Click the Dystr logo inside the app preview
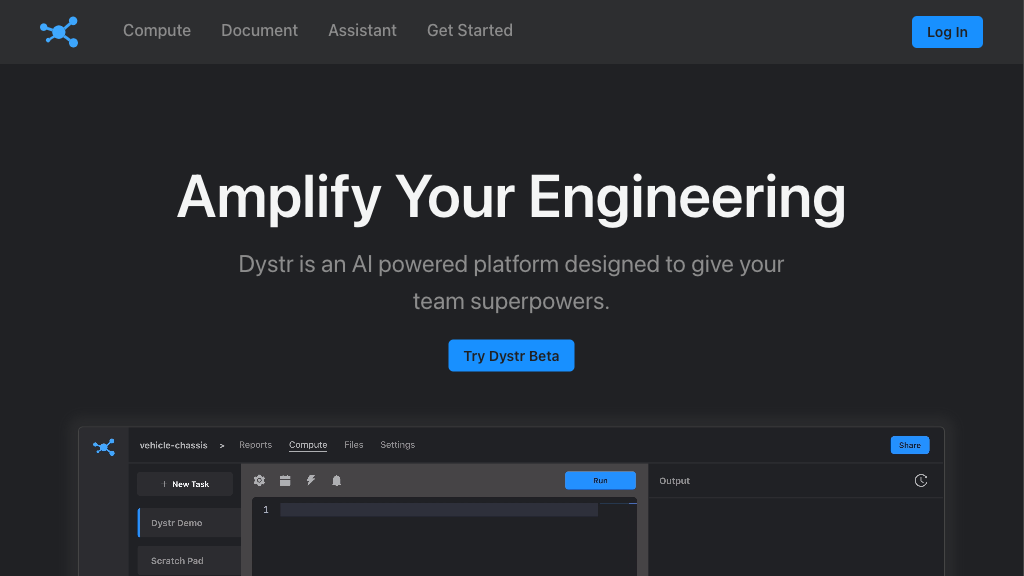This screenshot has width=1024, height=576. [104, 447]
